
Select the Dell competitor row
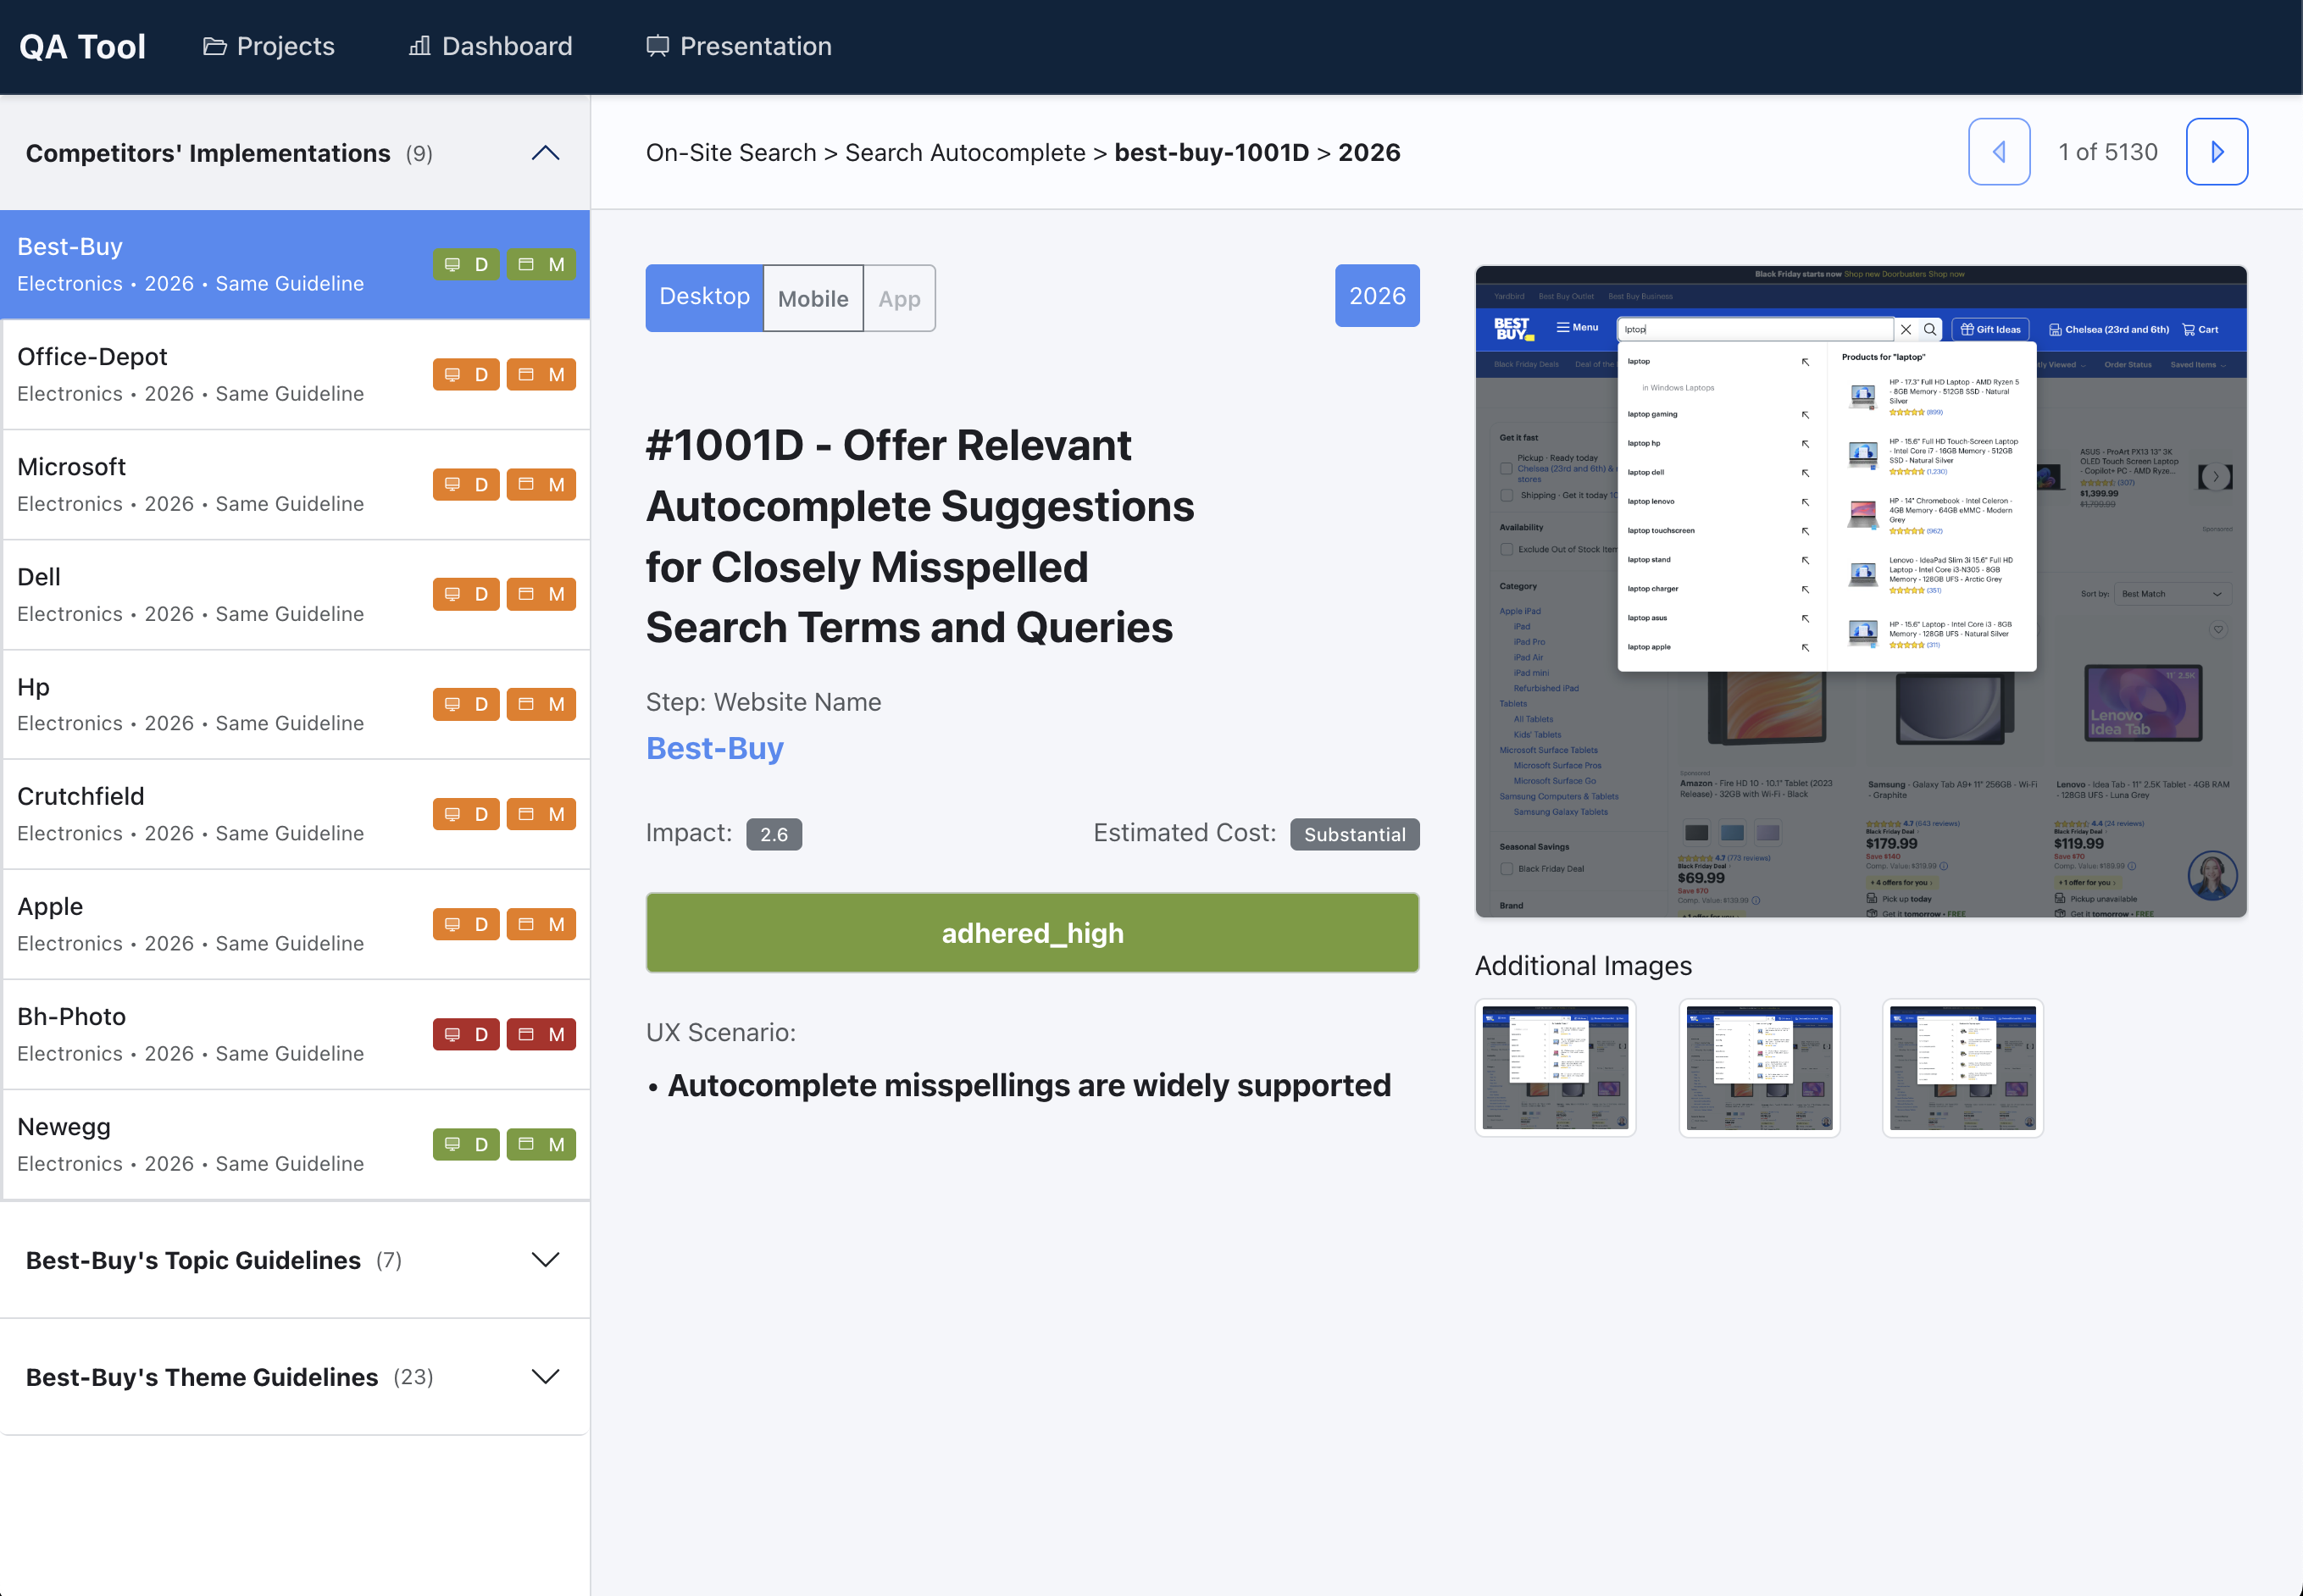pyautogui.click(x=295, y=595)
